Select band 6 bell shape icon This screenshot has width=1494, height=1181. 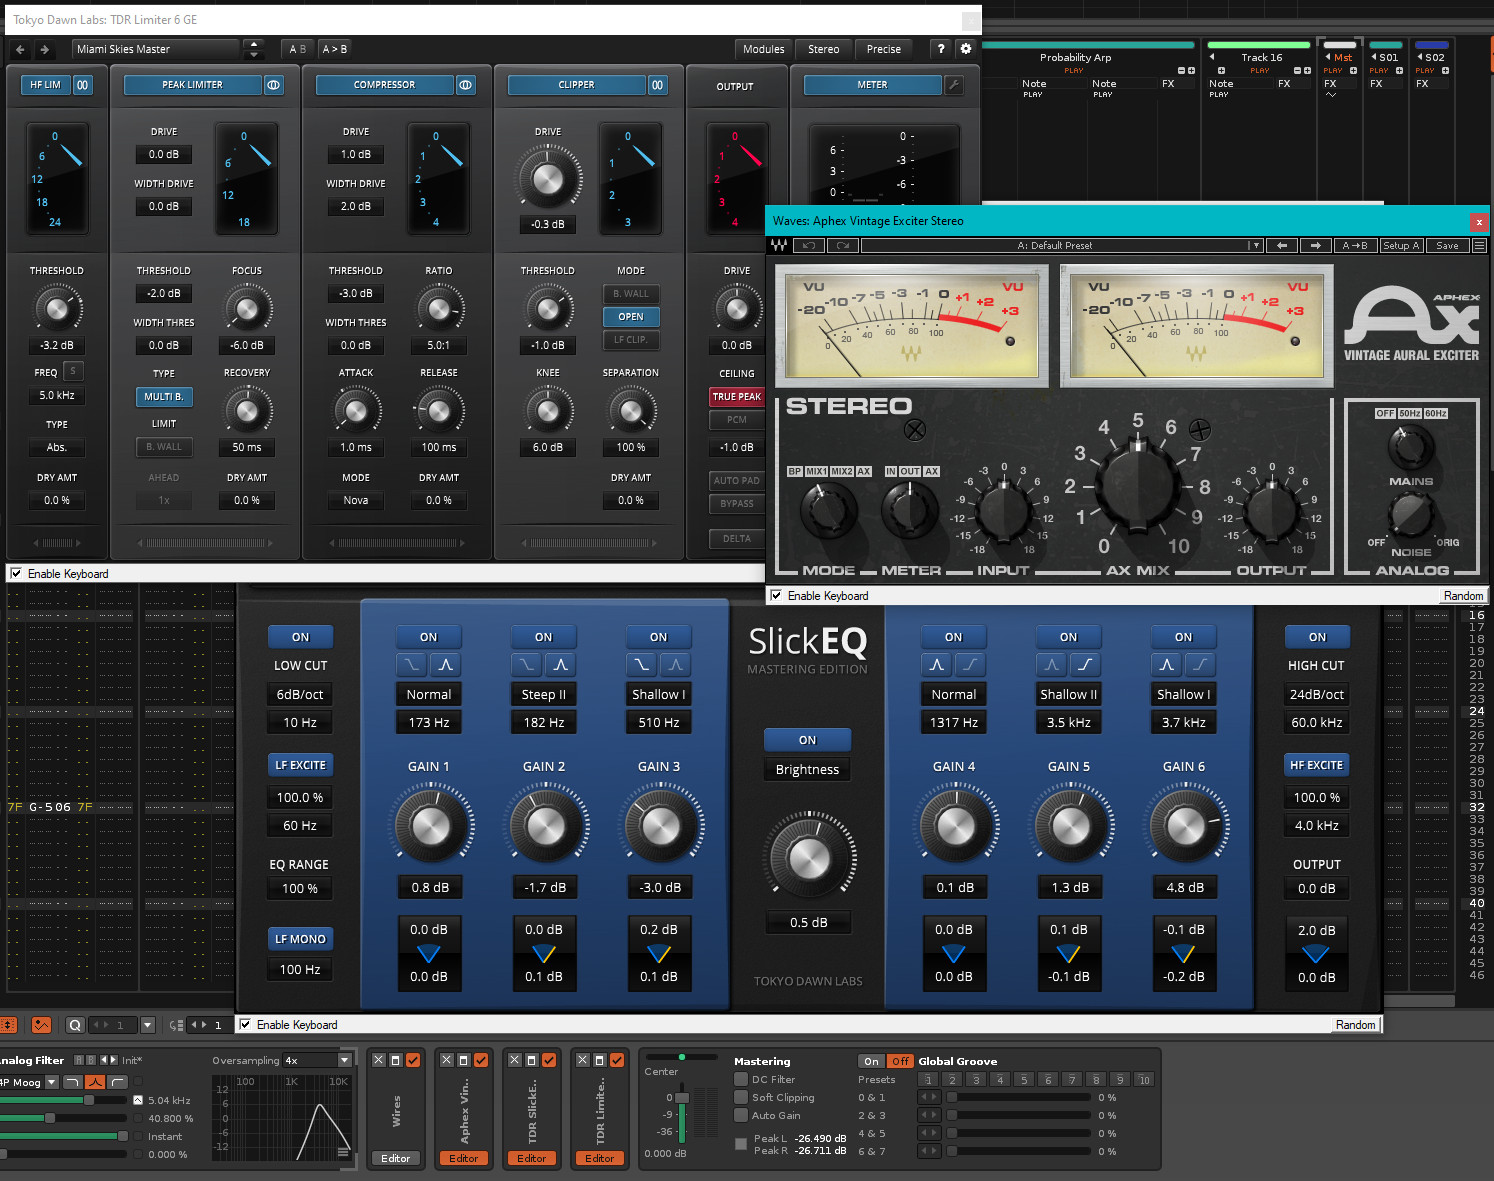pyautogui.click(x=1166, y=664)
